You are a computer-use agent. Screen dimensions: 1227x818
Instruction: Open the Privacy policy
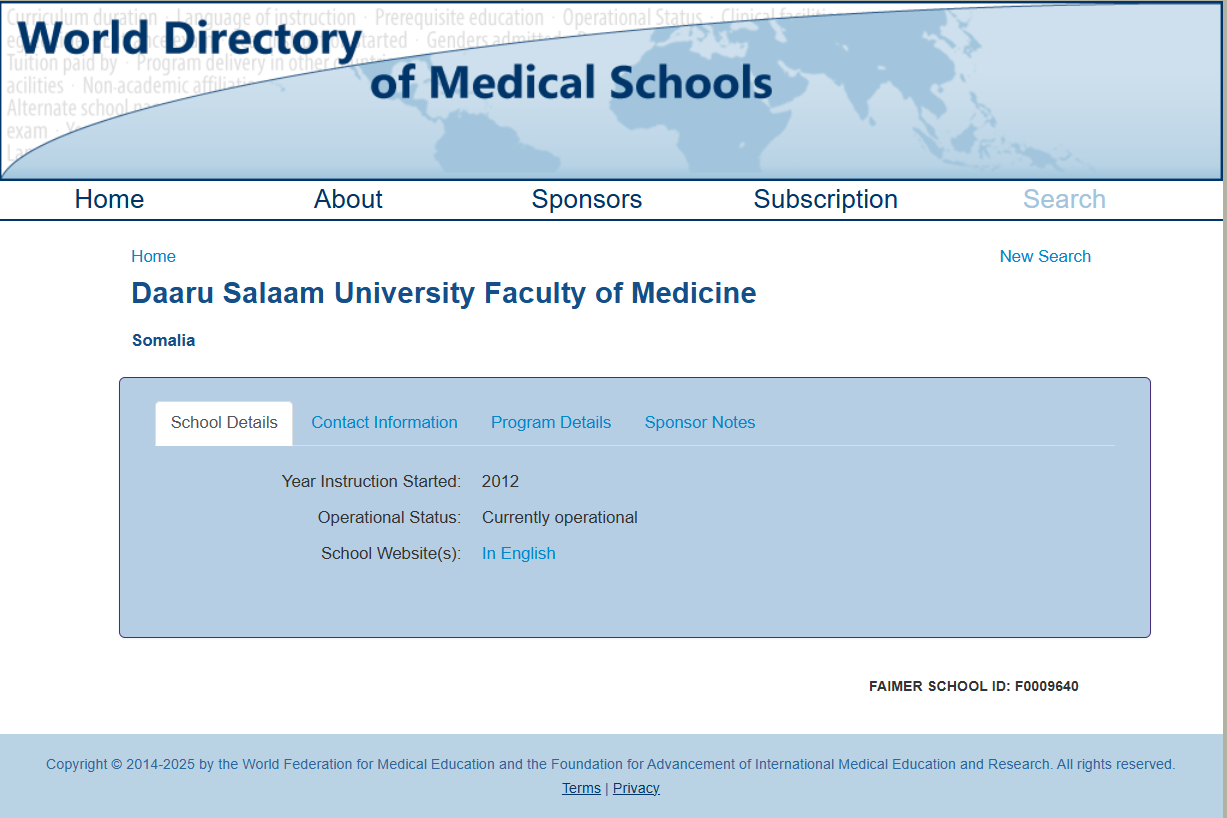[x=637, y=788]
